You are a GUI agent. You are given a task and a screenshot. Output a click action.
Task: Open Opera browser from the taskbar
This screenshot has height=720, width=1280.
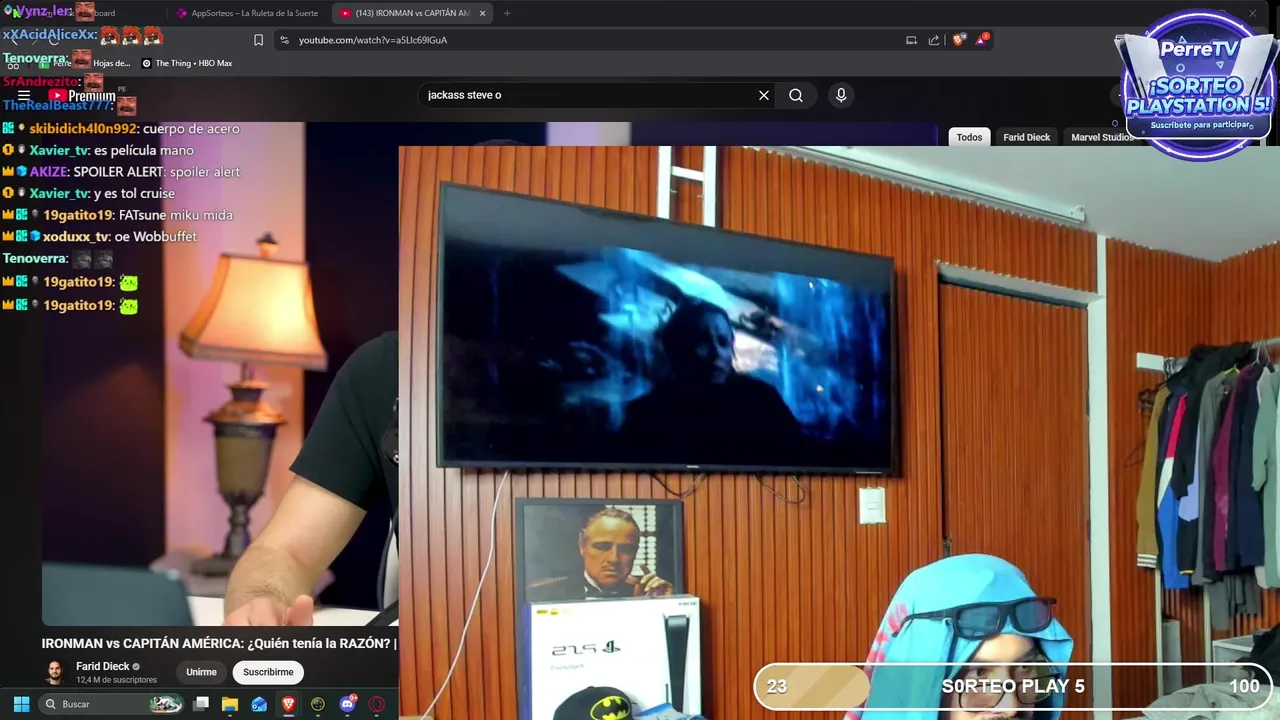point(377,704)
